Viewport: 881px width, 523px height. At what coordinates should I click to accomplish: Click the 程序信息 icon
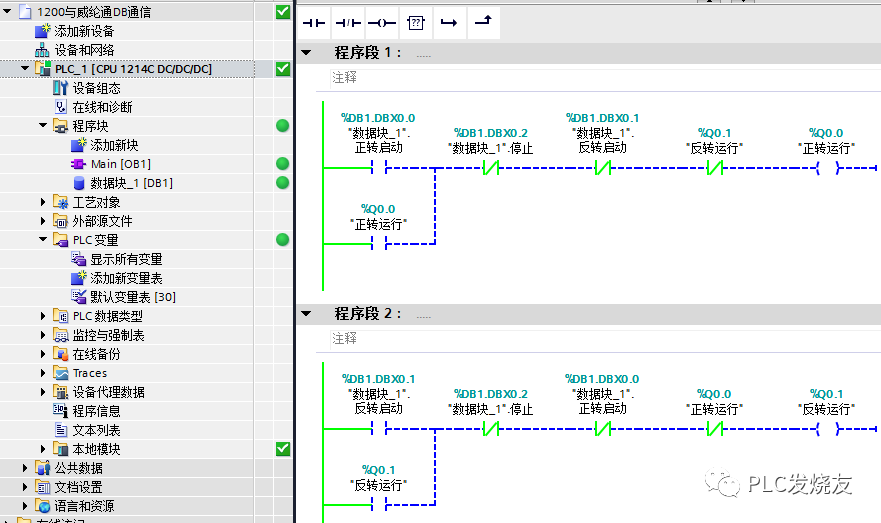pos(60,411)
